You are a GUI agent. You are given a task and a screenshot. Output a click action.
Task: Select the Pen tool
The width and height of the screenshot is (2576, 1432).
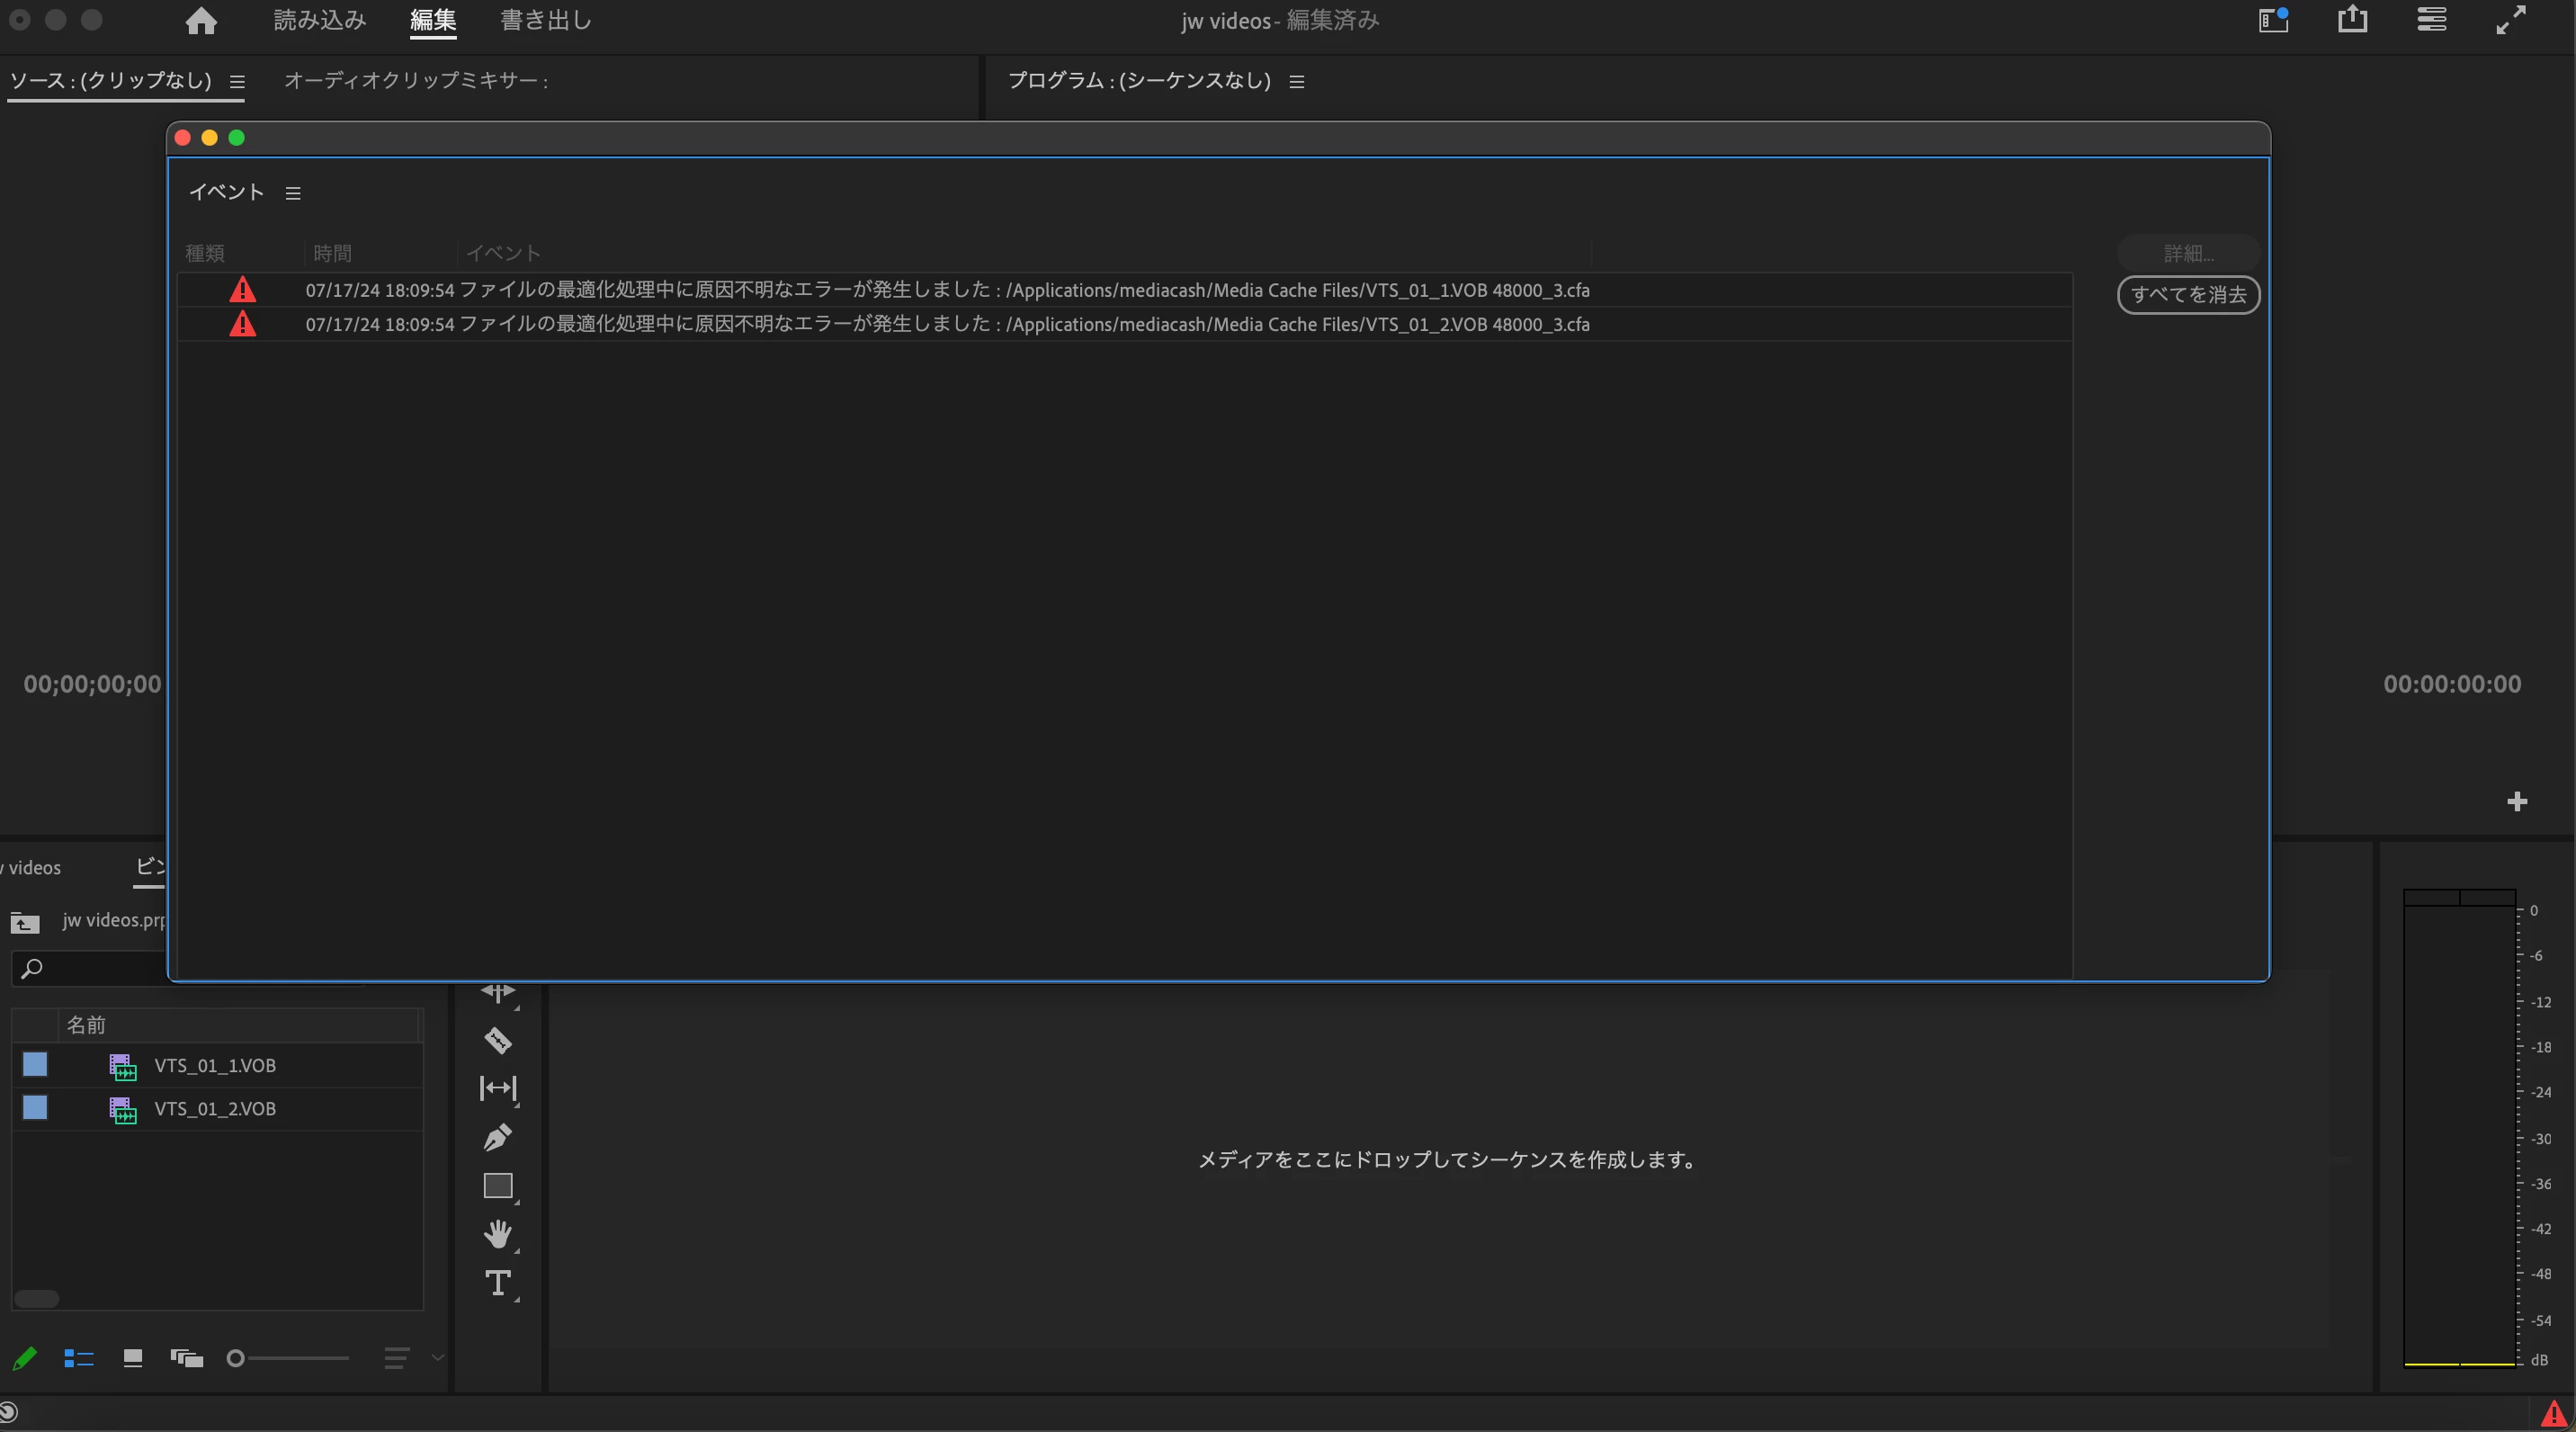pos(498,1137)
